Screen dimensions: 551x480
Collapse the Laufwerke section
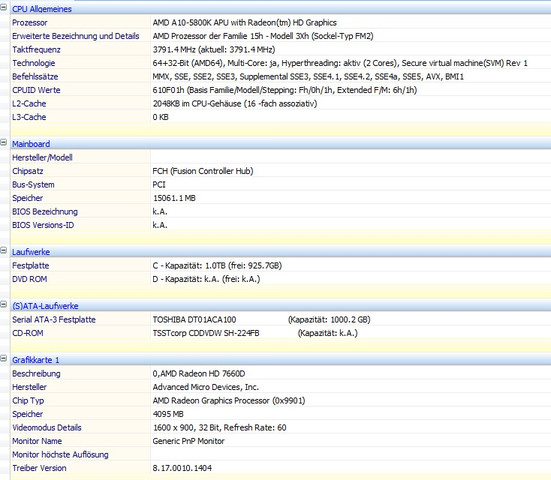point(4,251)
